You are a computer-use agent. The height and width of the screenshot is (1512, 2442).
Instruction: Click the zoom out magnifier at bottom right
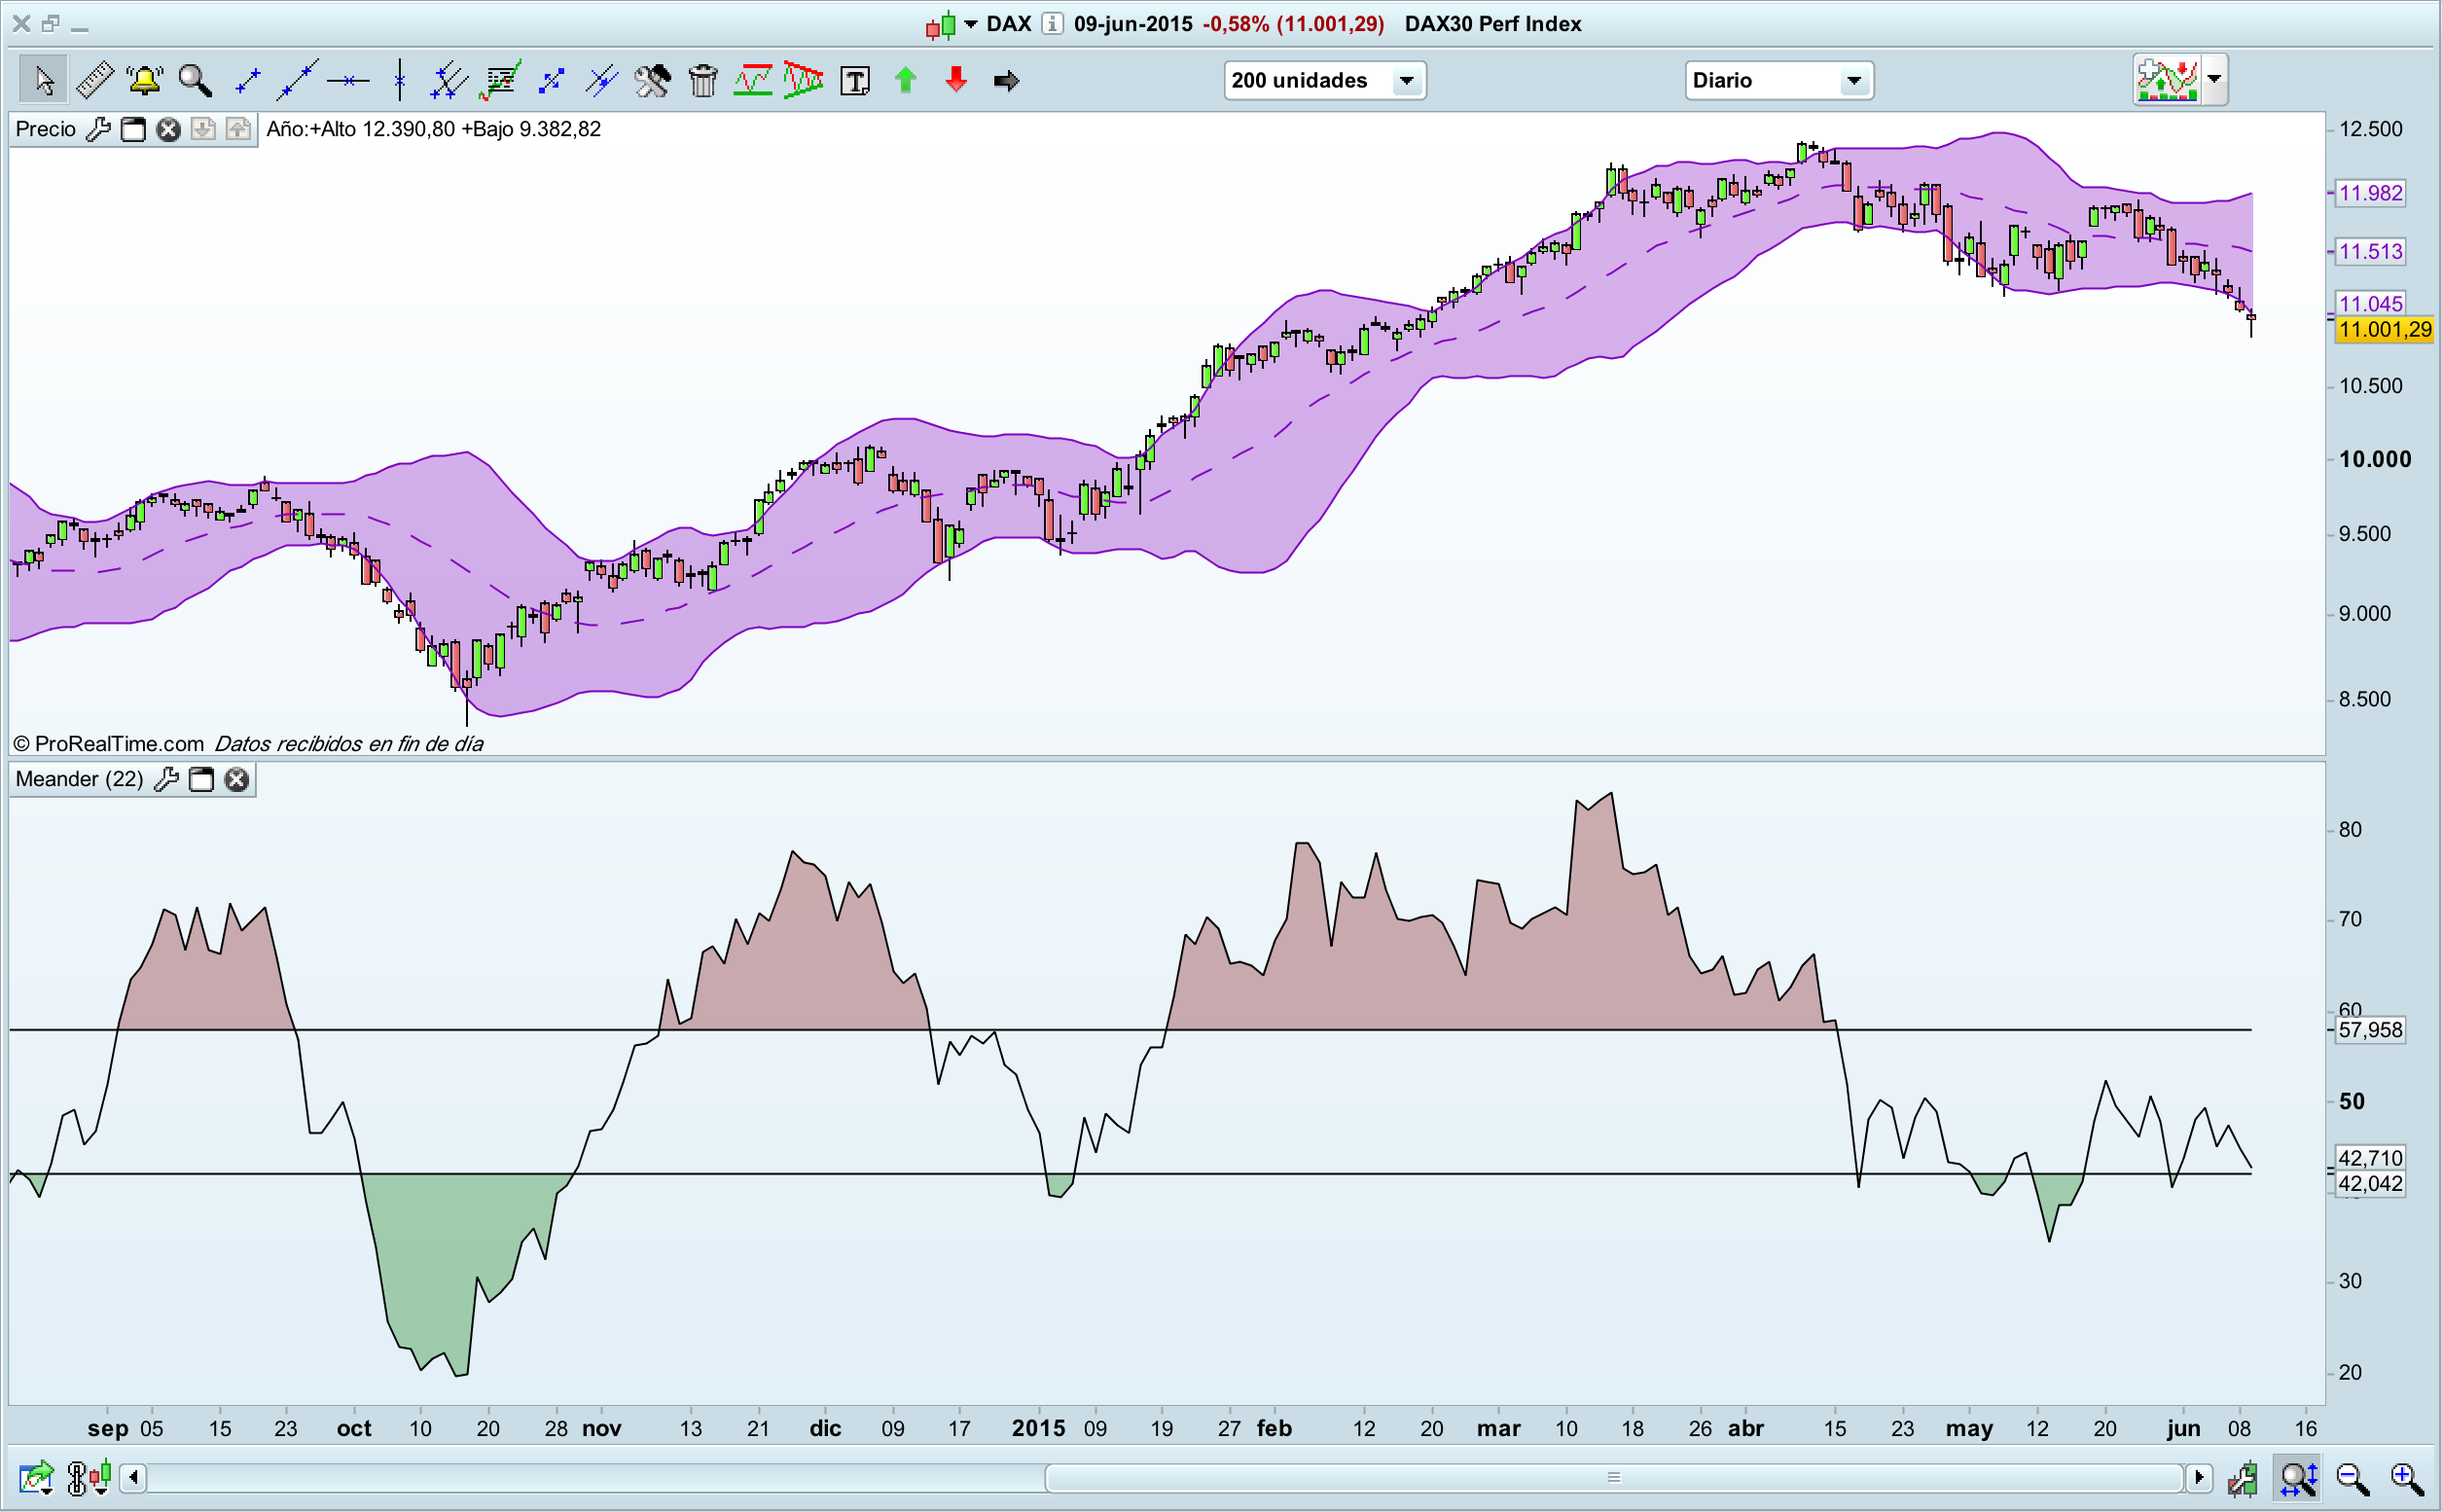point(2352,1477)
